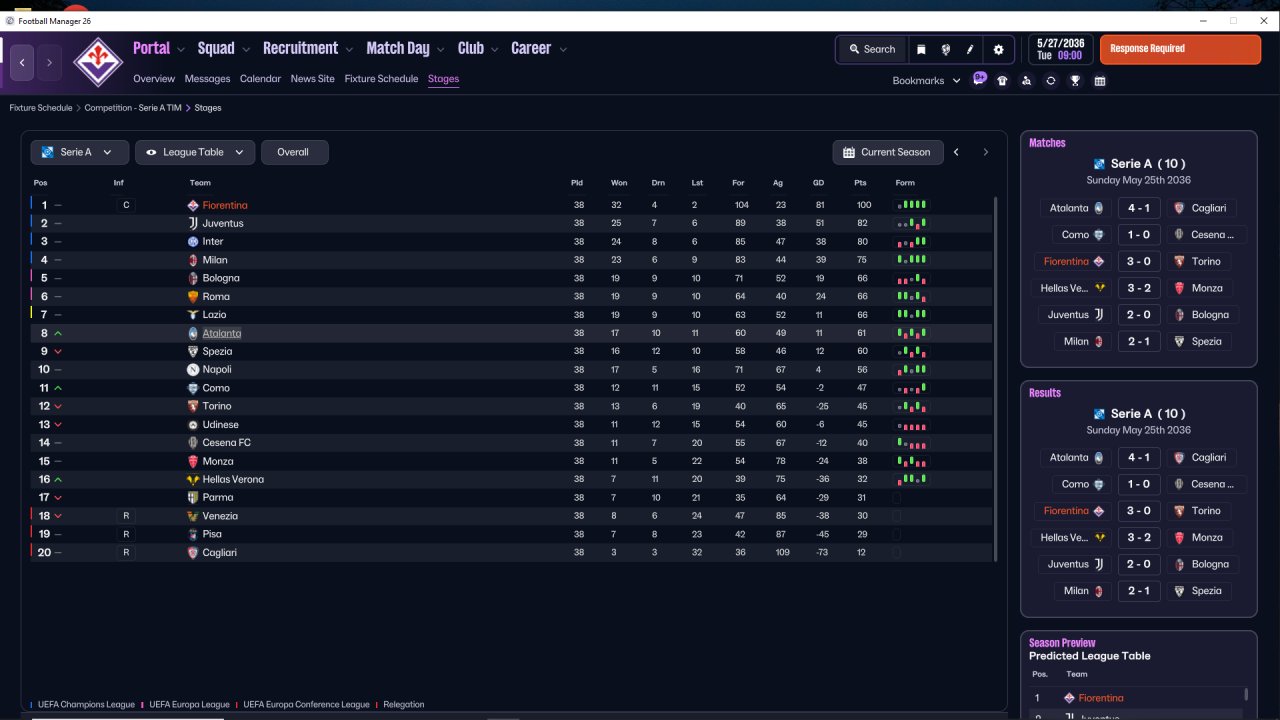Click the 5/27/2036 date and time box
Viewport: 1280px width, 720px height.
pyautogui.click(x=1060, y=49)
